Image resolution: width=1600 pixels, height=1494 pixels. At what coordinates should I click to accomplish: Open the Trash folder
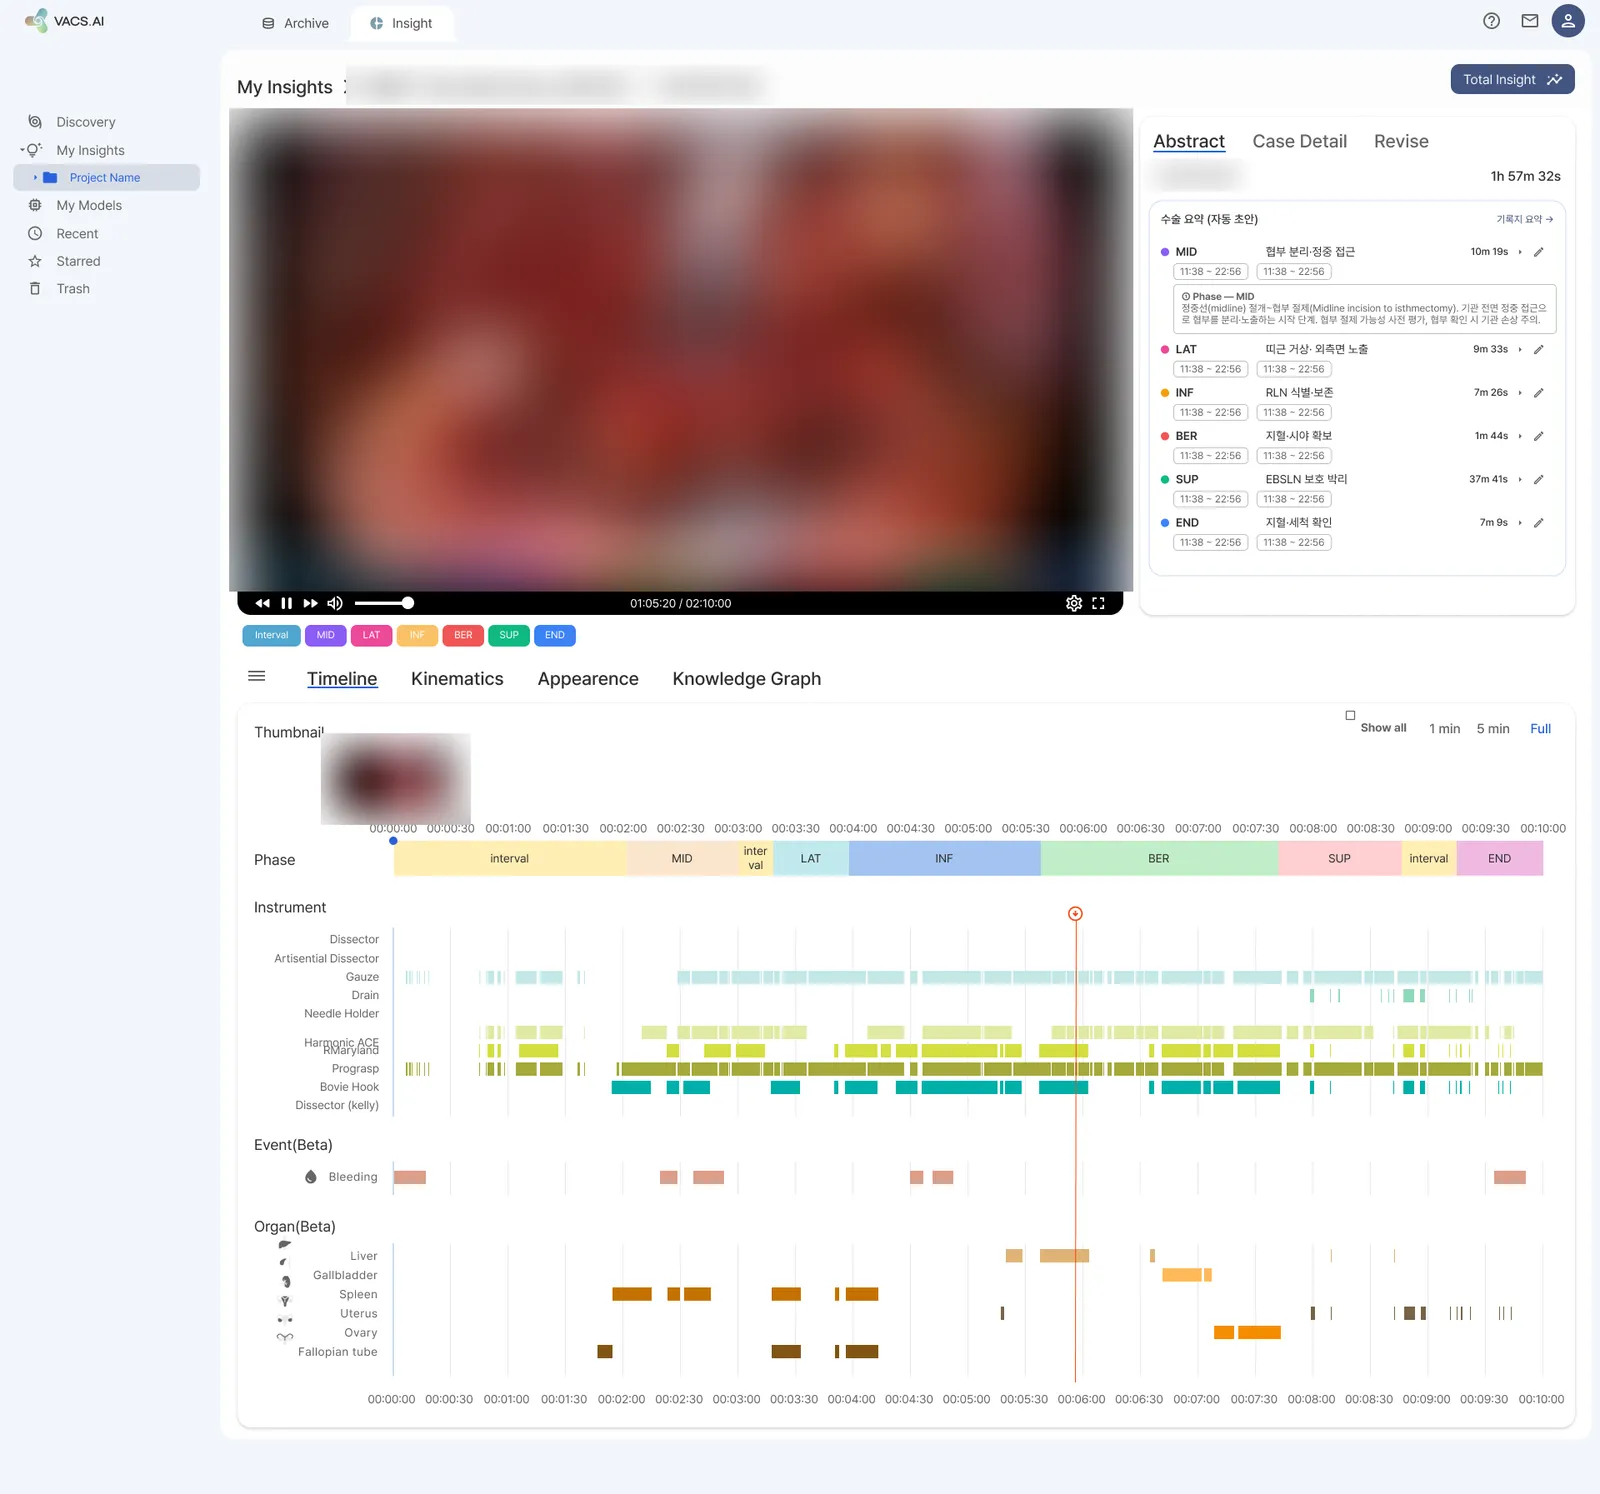coord(73,289)
